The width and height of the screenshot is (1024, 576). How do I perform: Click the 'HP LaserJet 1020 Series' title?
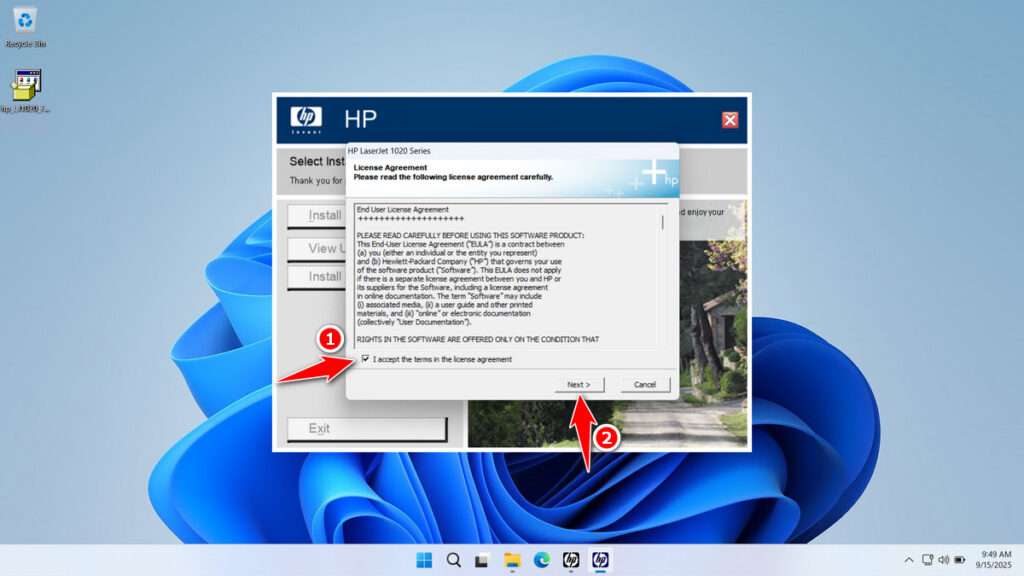click(389, 151)
